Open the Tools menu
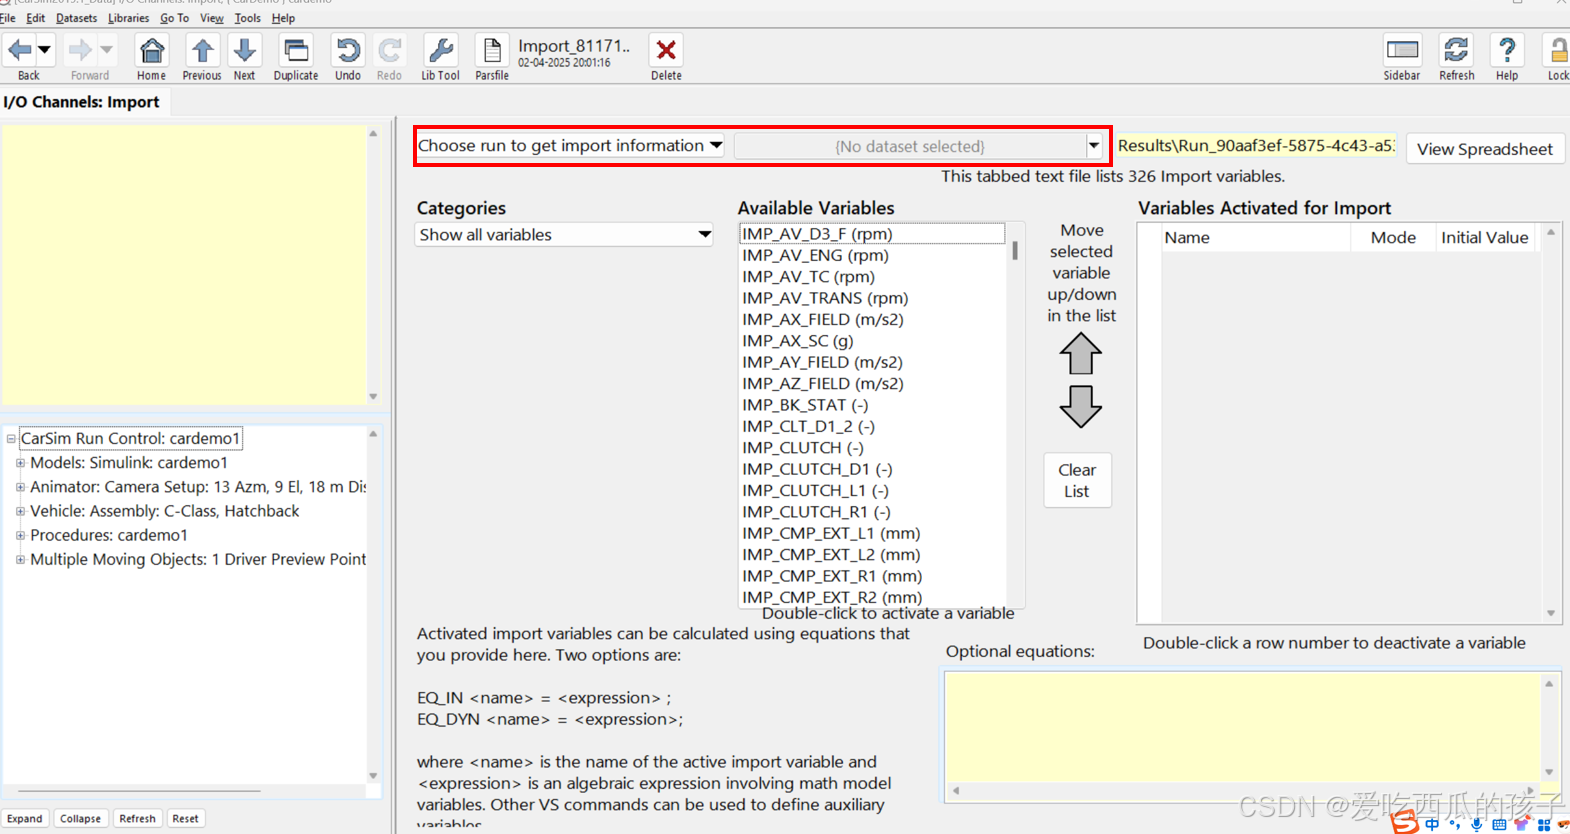 (x=247, y=18)
